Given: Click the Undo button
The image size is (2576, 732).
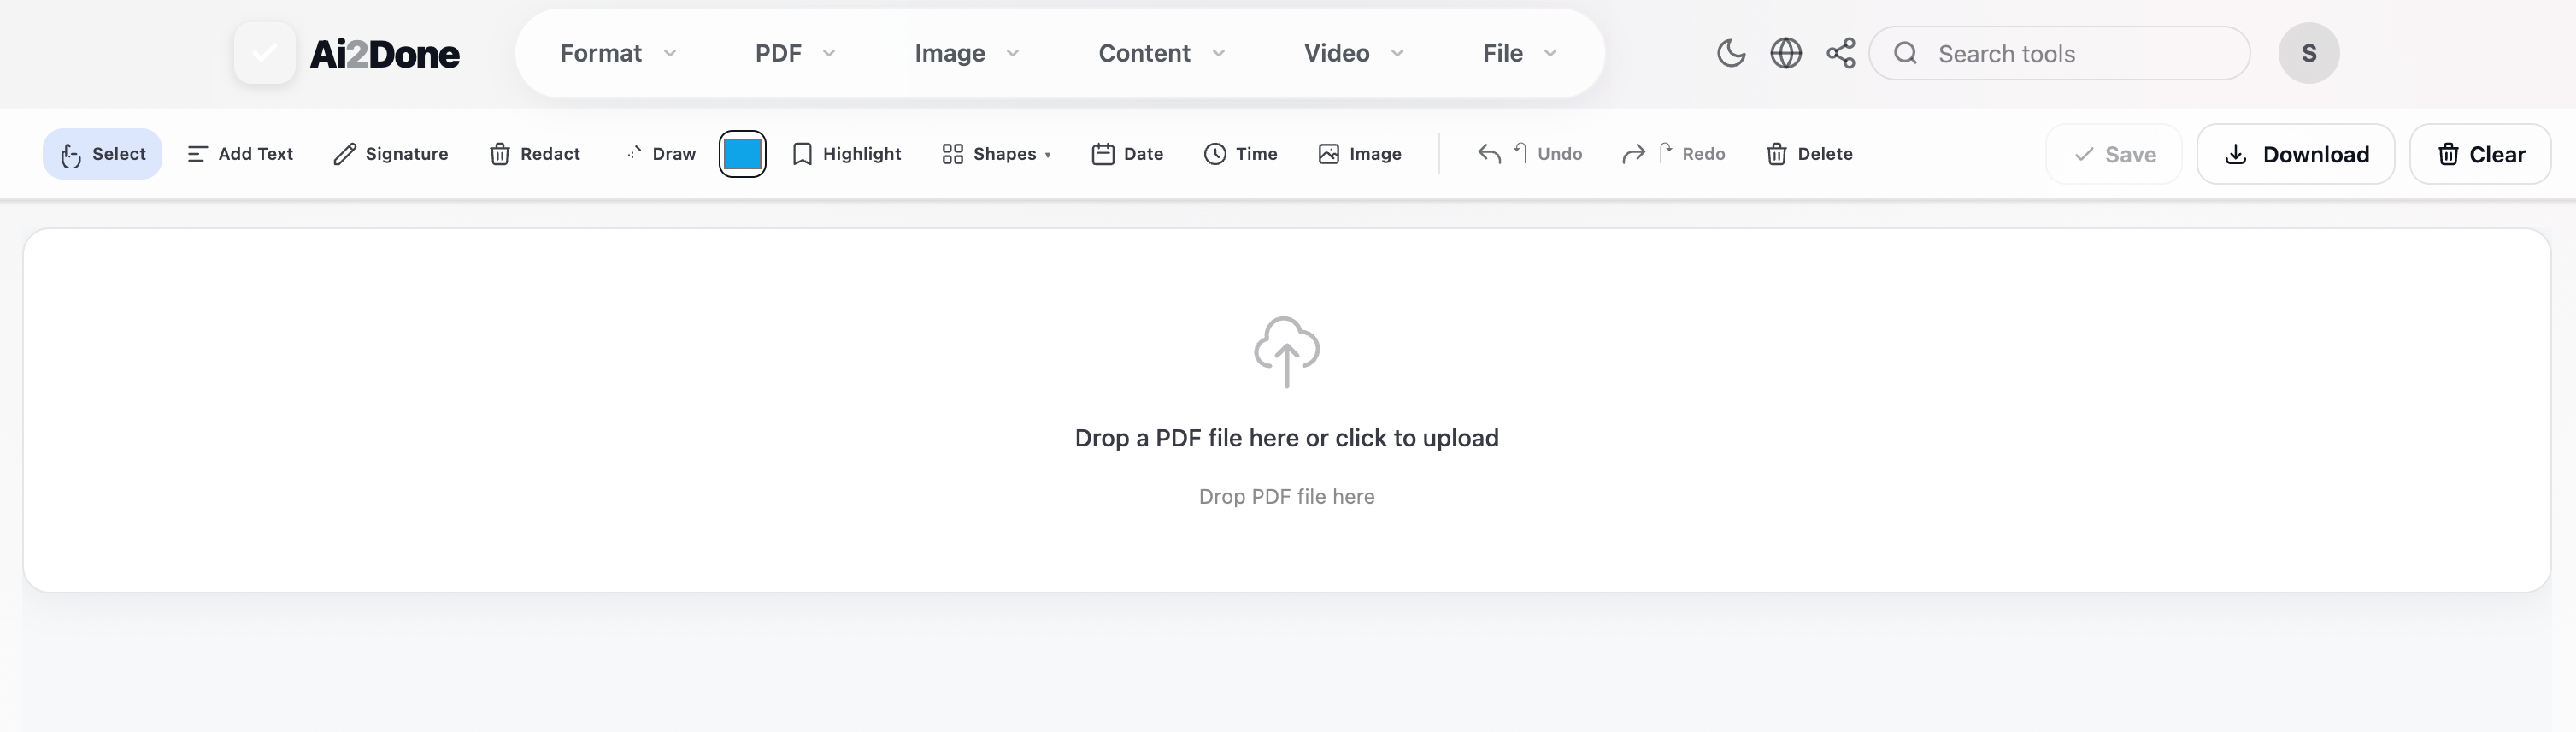Looking at the screenshot, I should pos(1529,154).
